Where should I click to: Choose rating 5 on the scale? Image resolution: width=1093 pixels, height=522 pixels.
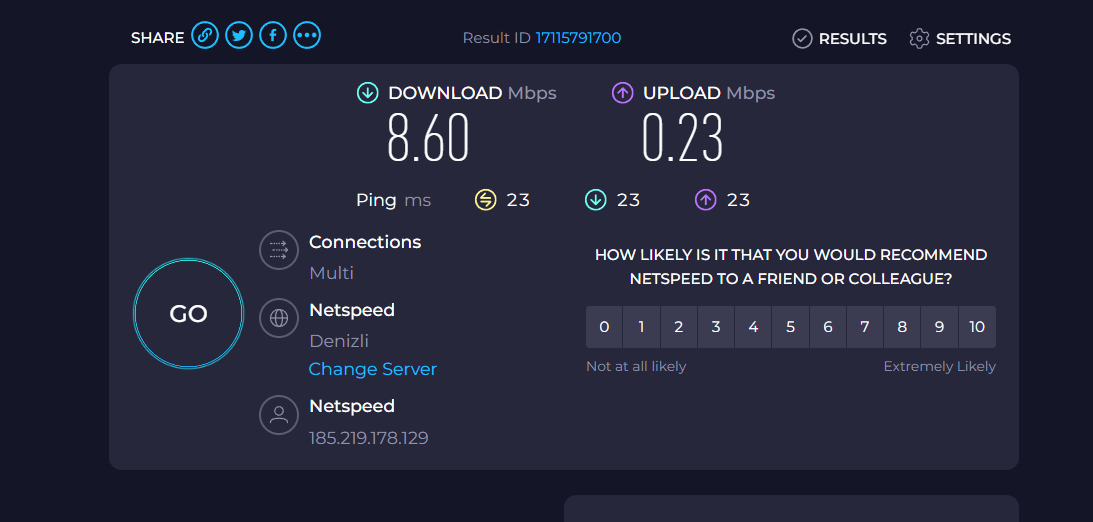pyautogui.click(x=790, y=327)
